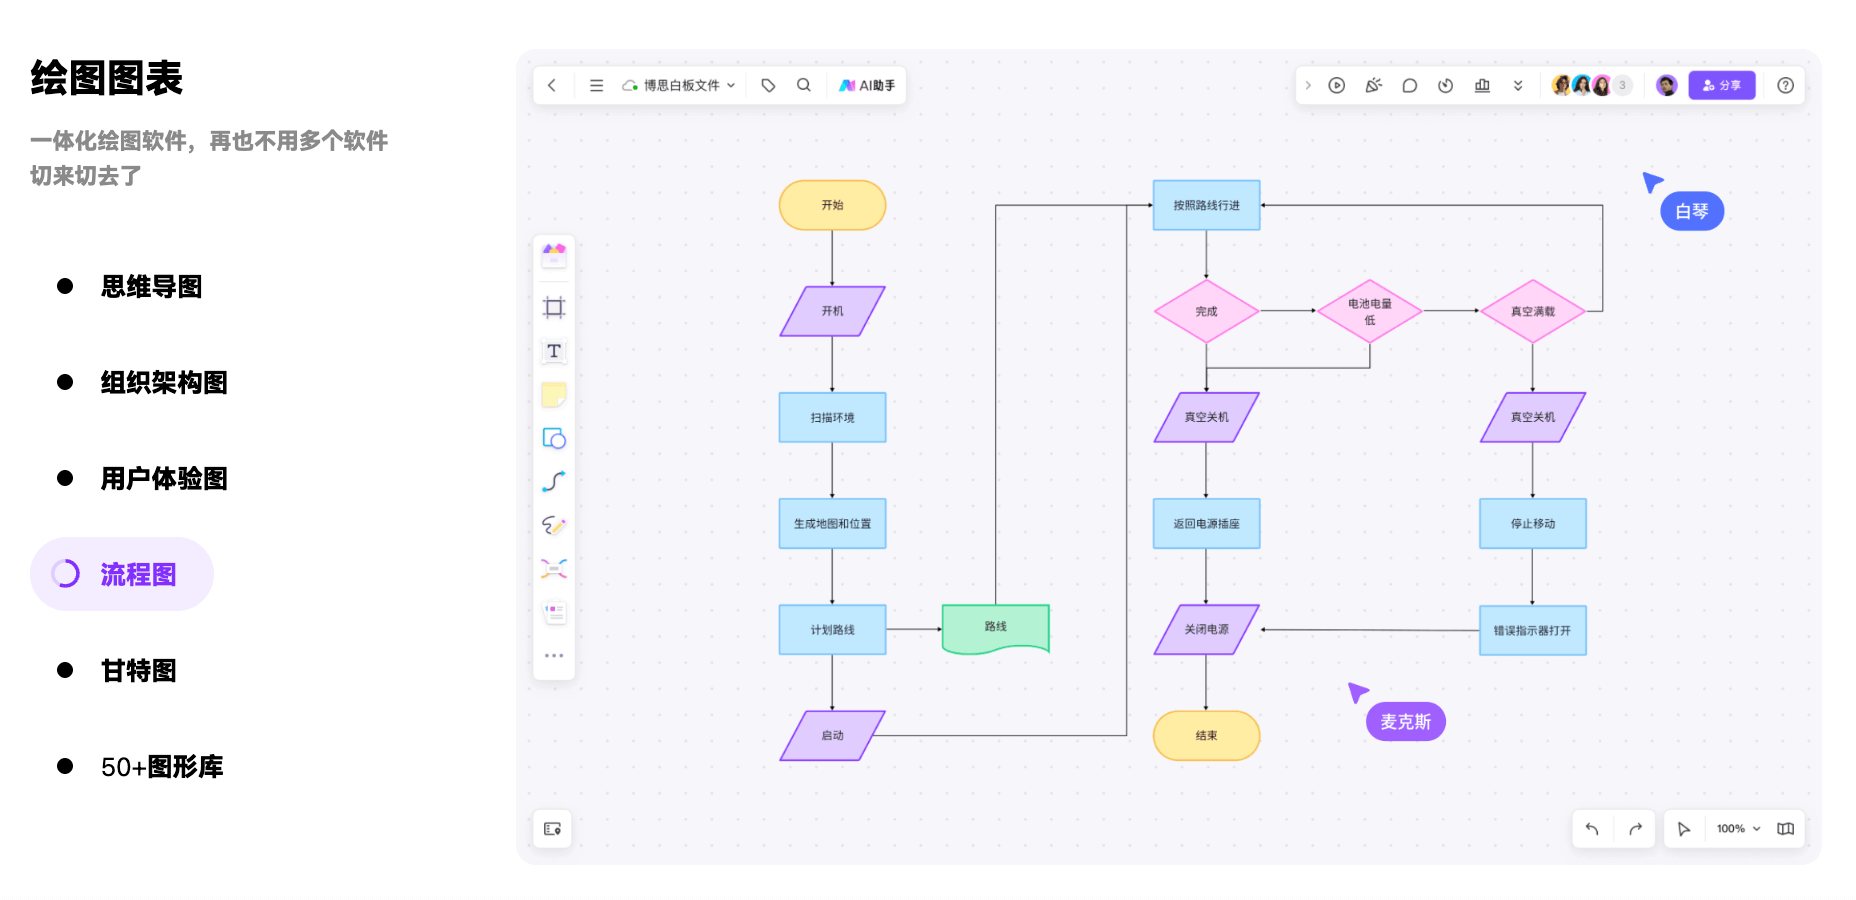Select the Shapes tool

pos(554,439)
